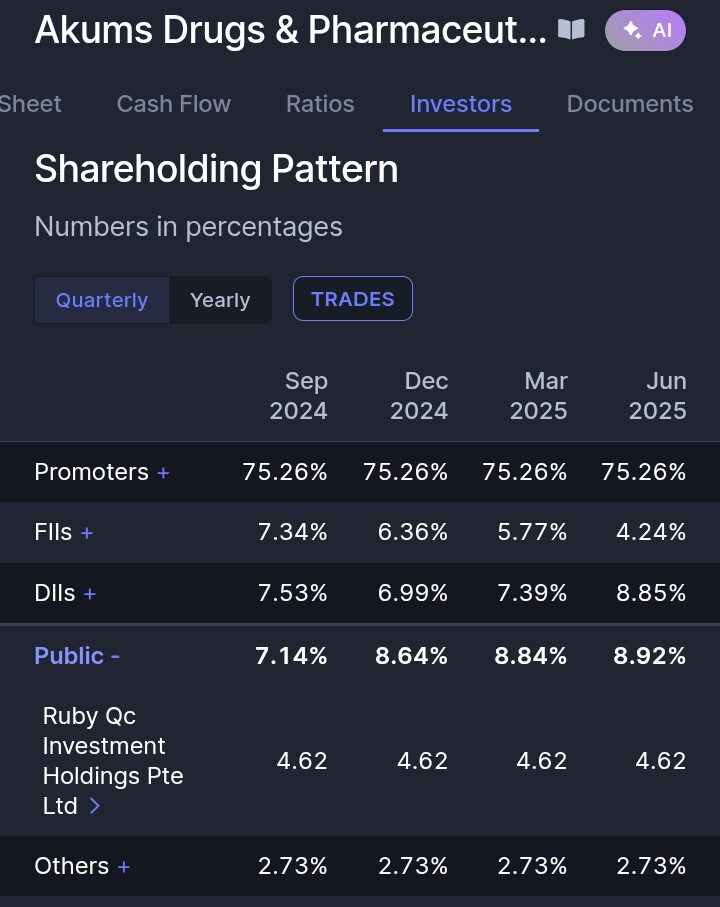This screenshot has width=720, height=907.
Task: Expand the Promoters row
Action: pos(163,473)
